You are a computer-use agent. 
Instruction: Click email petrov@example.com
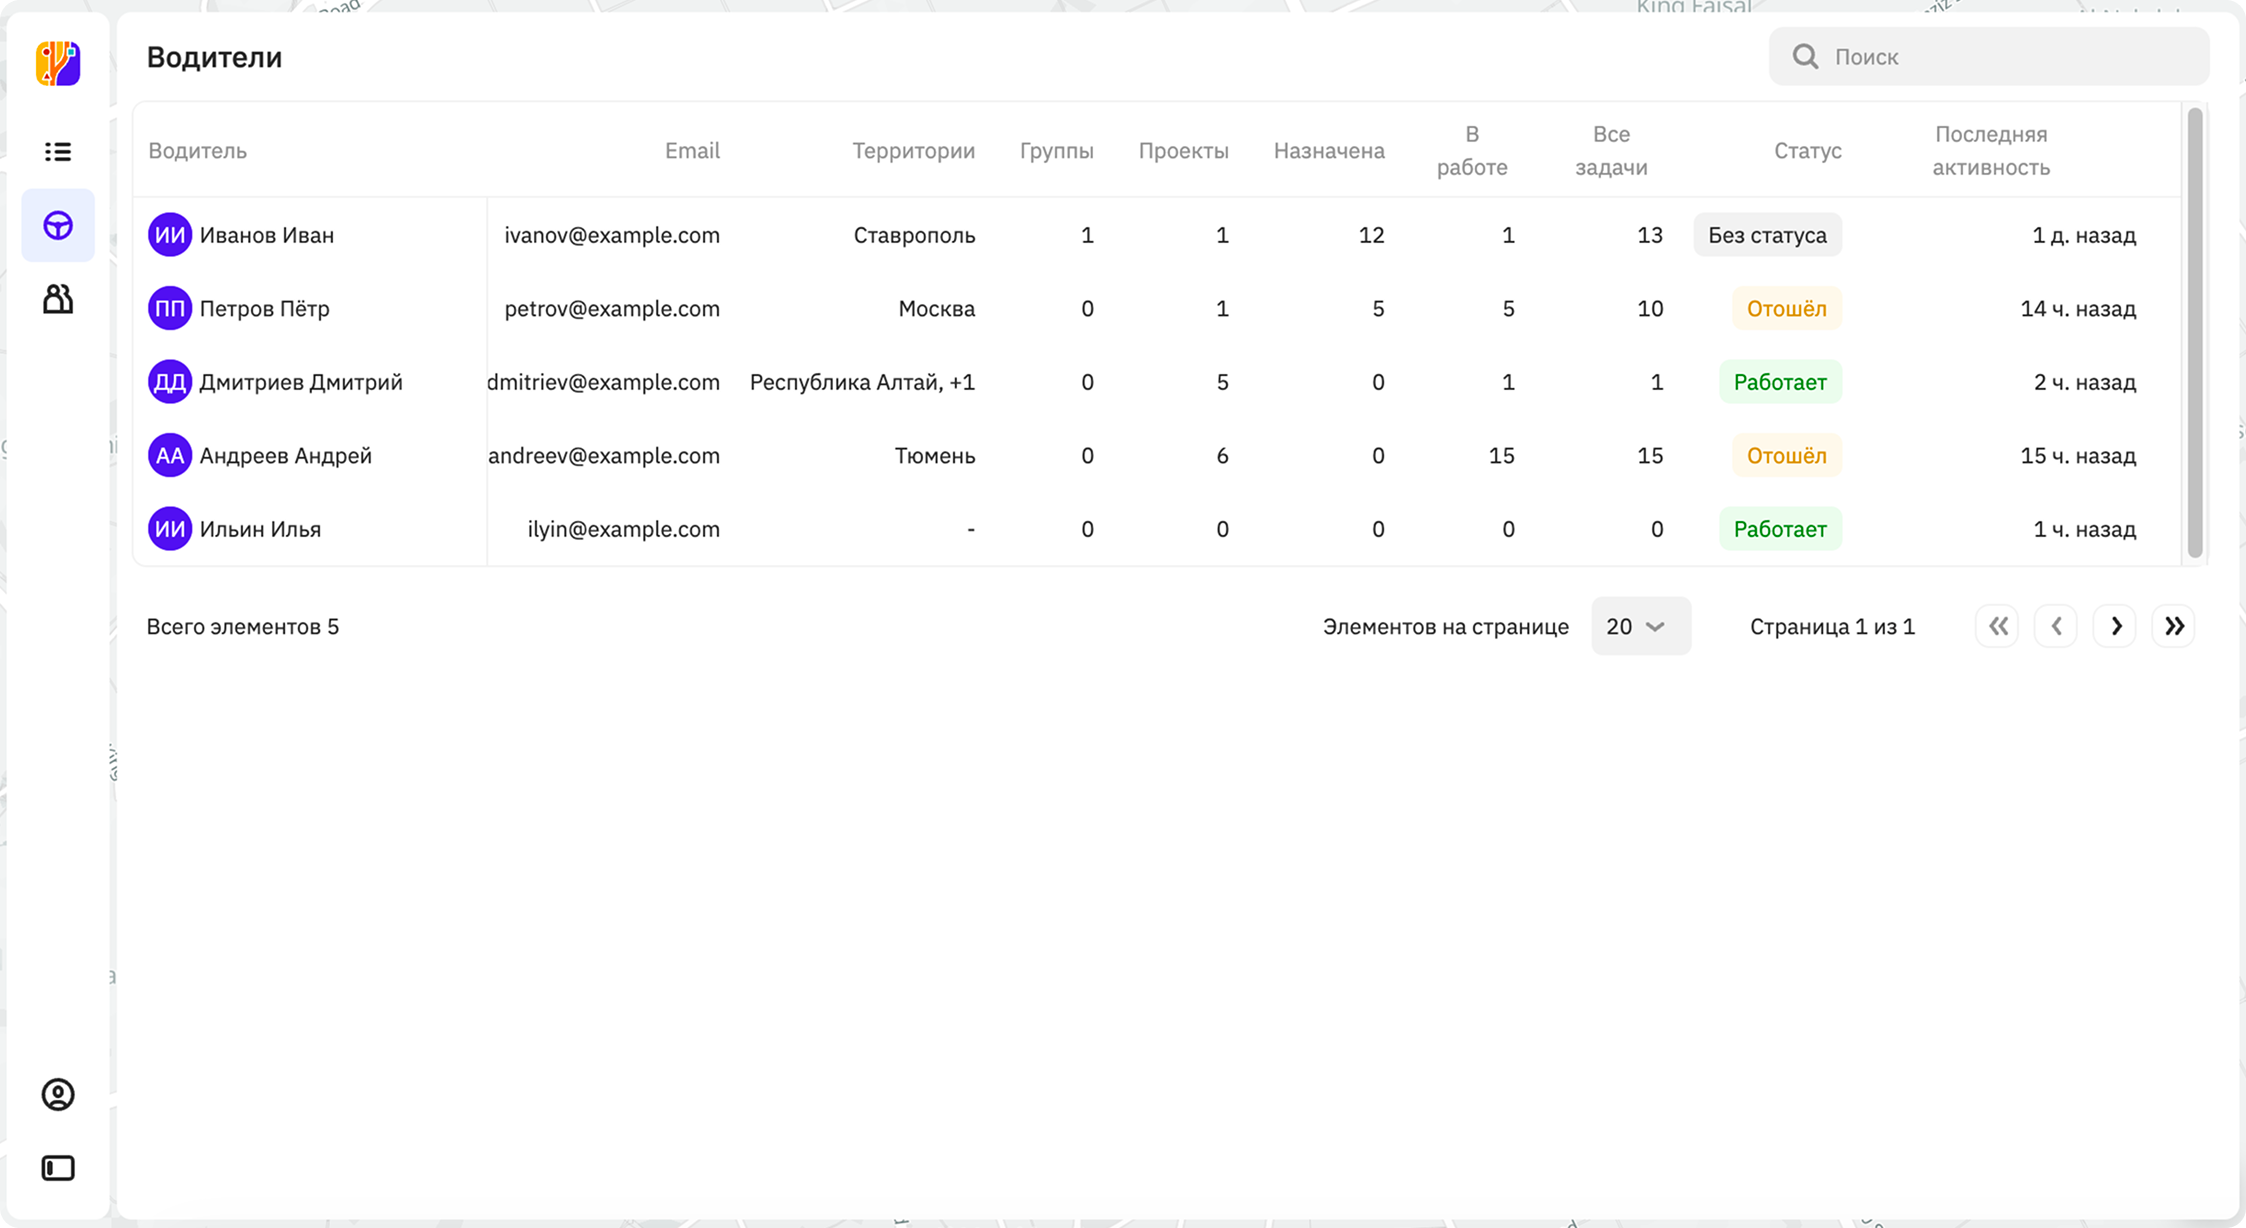[x=612, y=308]
